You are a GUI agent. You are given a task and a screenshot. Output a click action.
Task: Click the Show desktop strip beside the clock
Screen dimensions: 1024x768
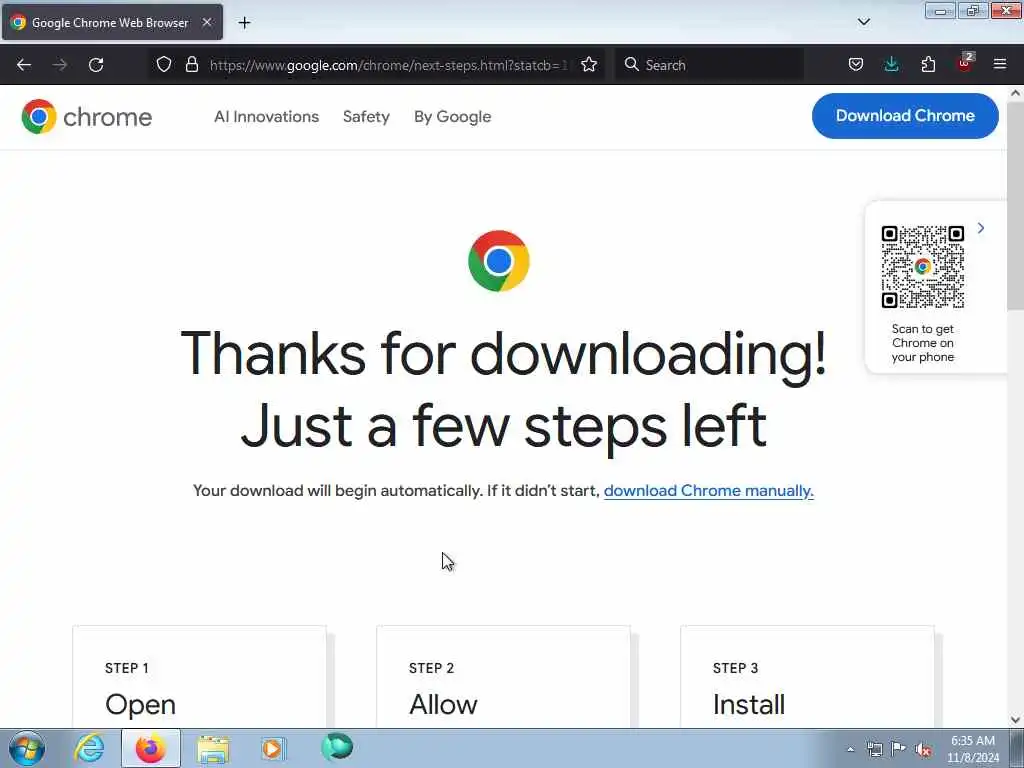1017,748
